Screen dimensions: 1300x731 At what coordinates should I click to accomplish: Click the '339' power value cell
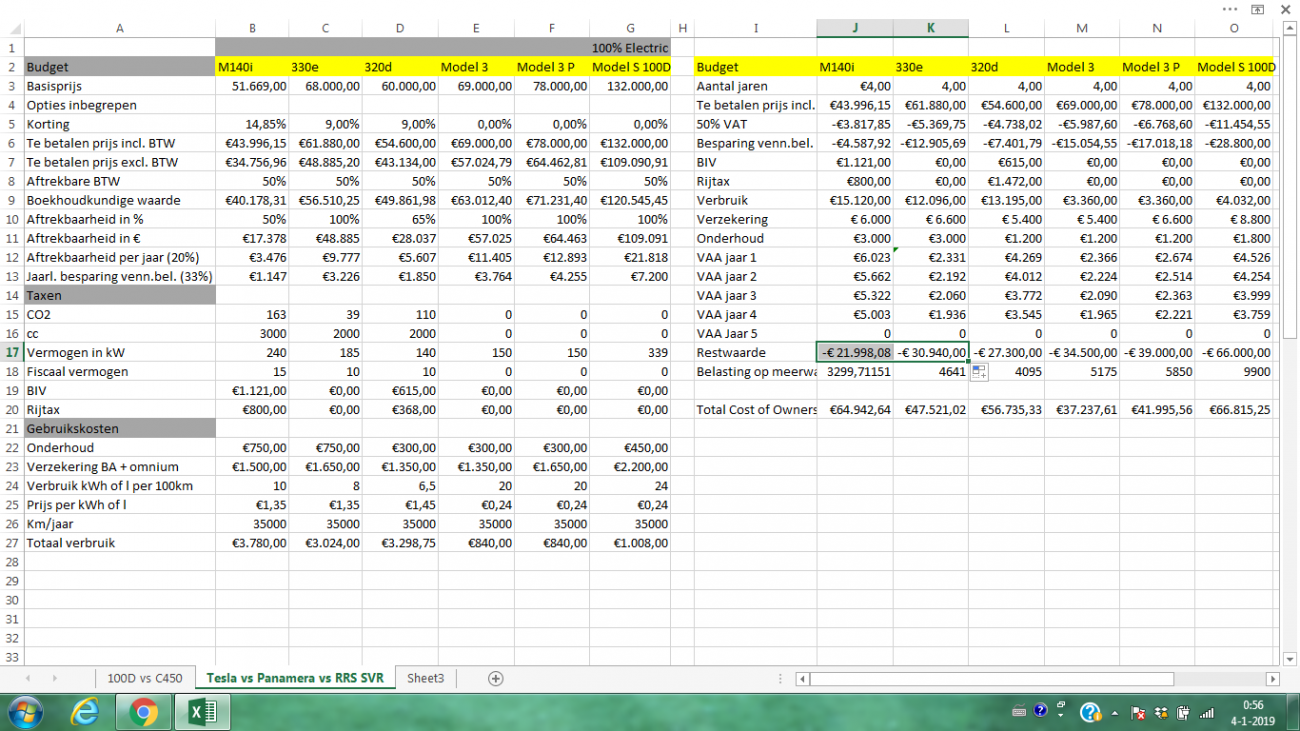click(630, 352)
